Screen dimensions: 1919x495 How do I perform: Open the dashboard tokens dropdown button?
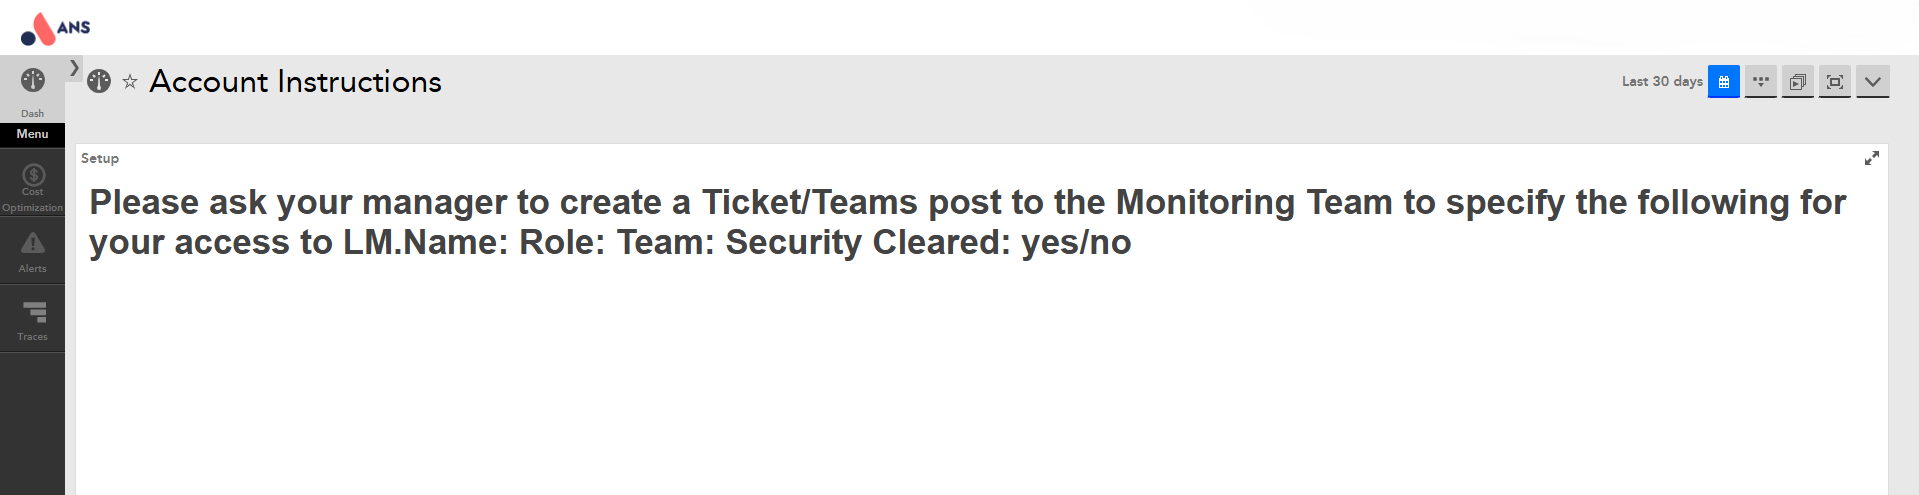coord(1760,82)
